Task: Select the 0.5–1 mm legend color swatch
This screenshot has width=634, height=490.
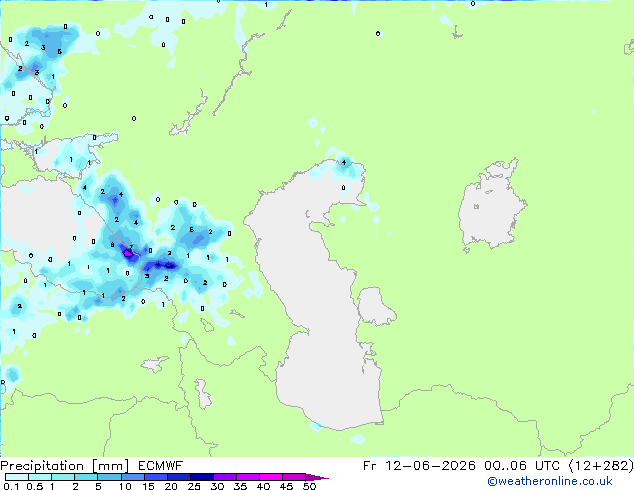Action: pos(40,477)
